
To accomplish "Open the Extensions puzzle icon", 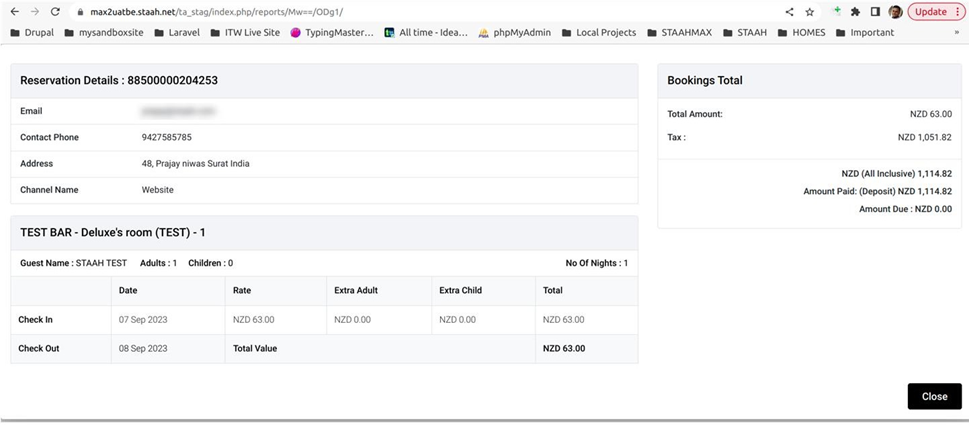I will click(856, 12).
